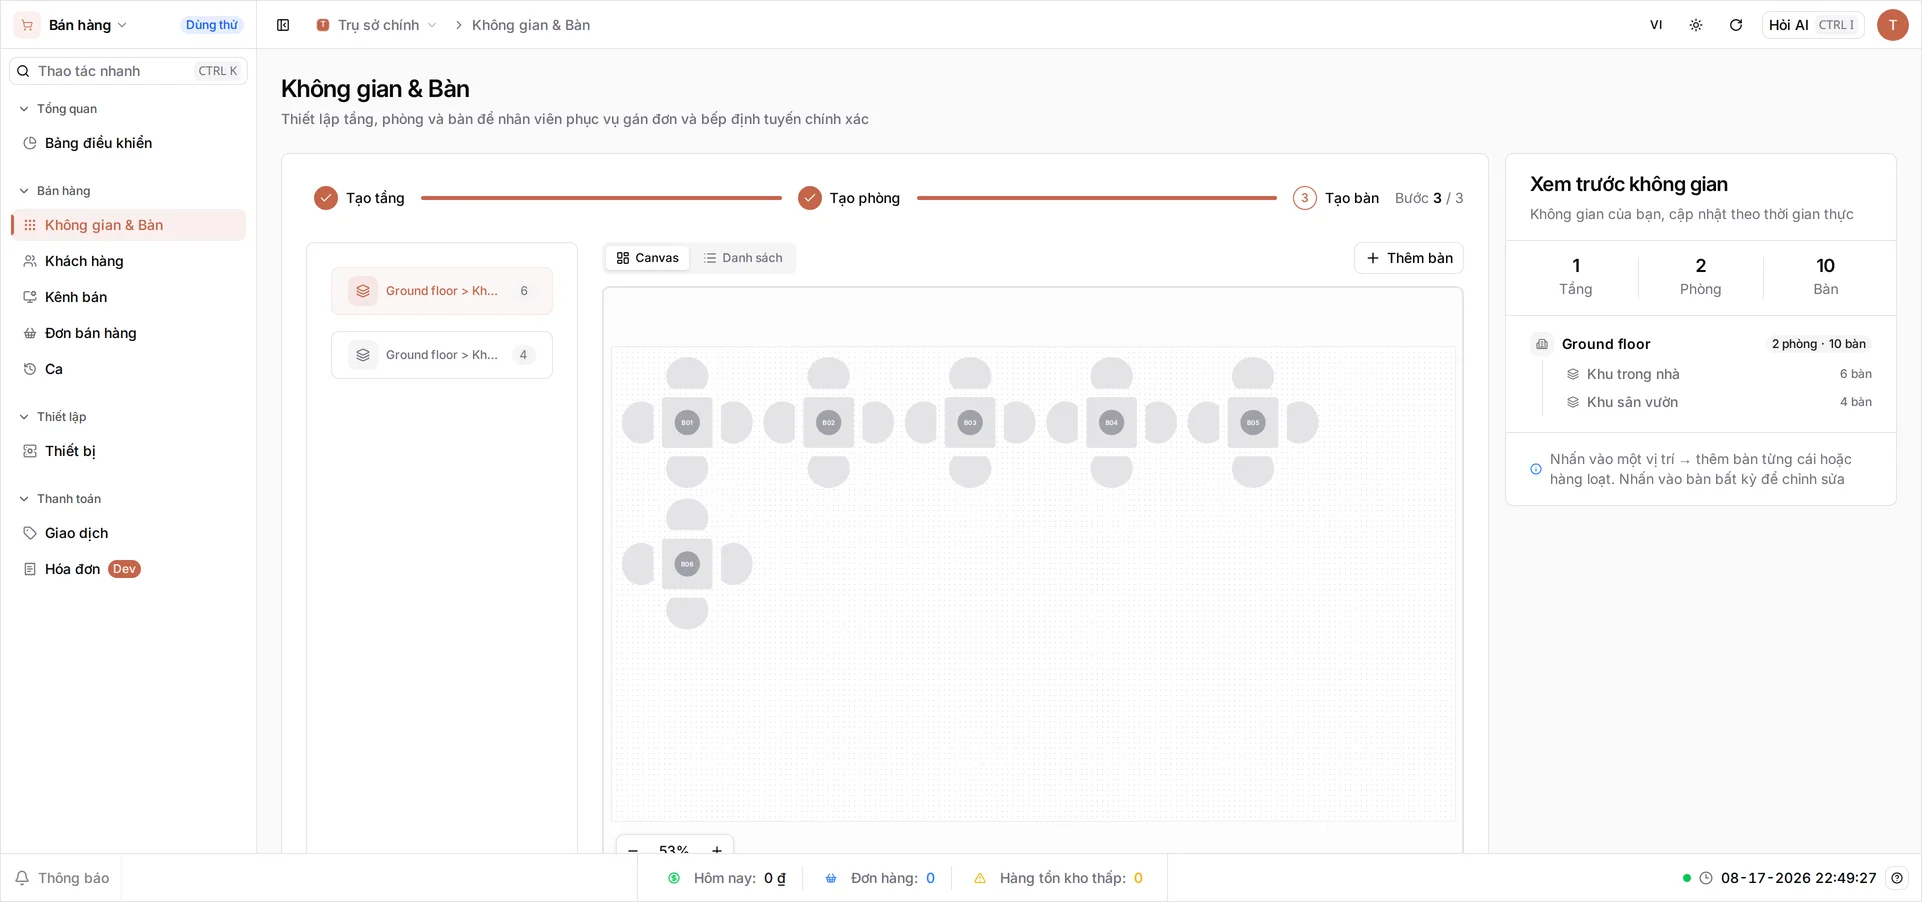Toggle the sidebar collapse icon

pos(283,25)
